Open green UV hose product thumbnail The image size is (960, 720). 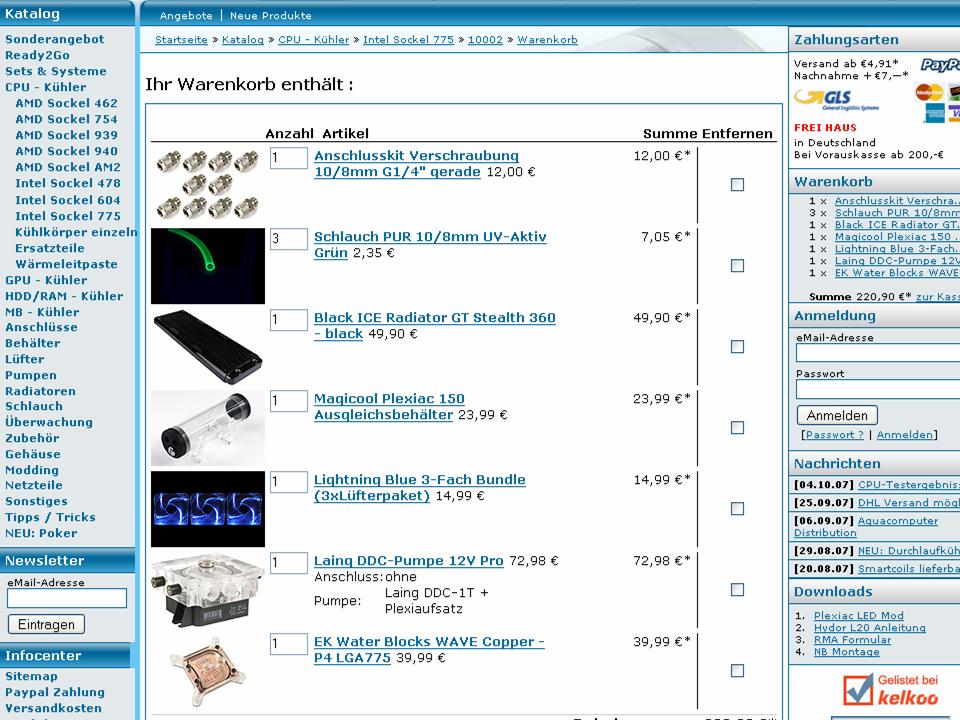[x=208, y=266]
